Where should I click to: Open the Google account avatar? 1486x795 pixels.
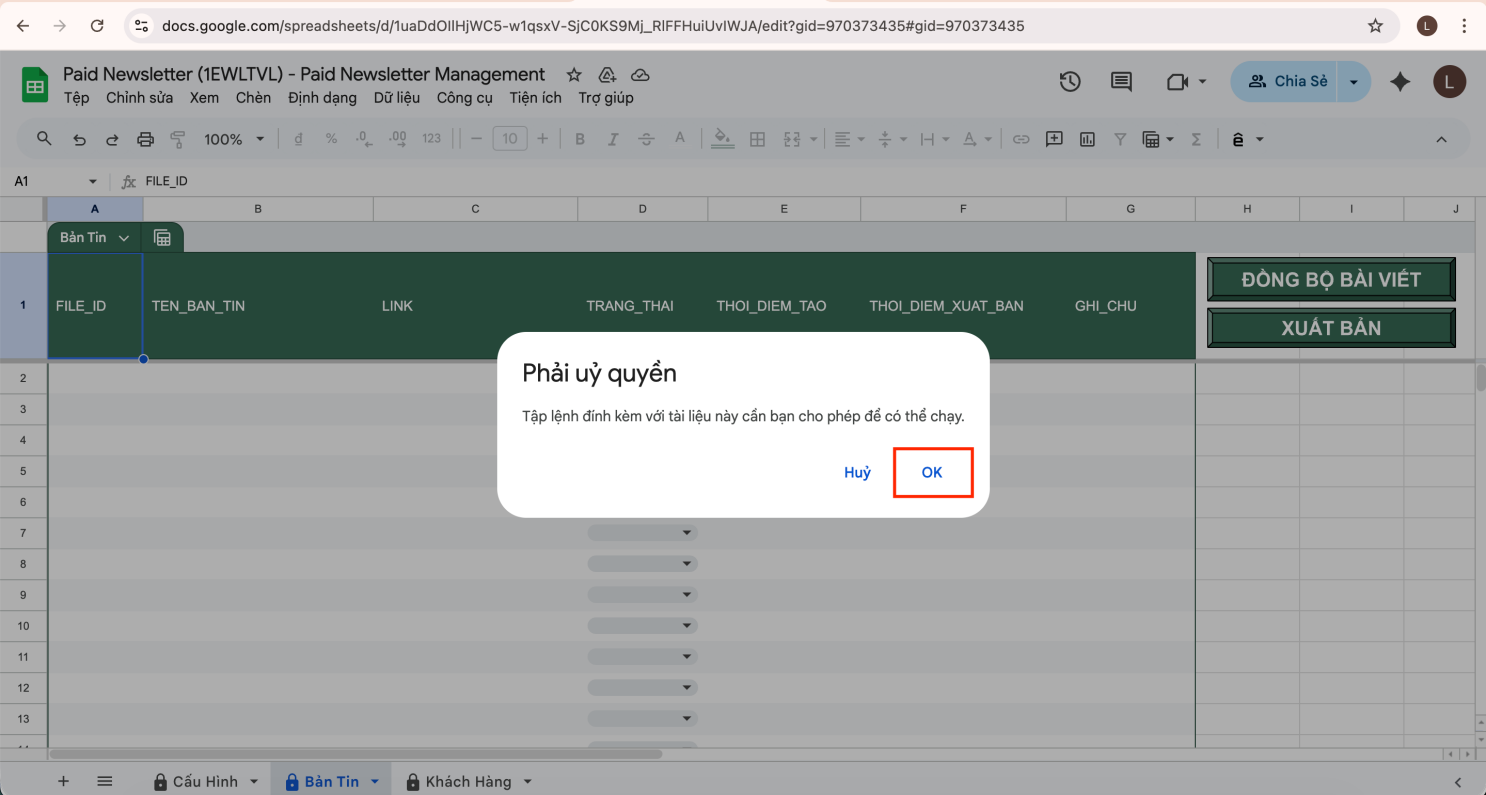pyautogui.click(x=1449, y=82)
